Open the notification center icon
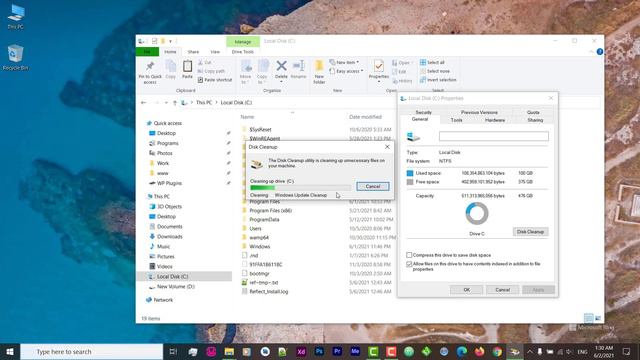This screenshot has width=640, height=360. tap(626, 351)
